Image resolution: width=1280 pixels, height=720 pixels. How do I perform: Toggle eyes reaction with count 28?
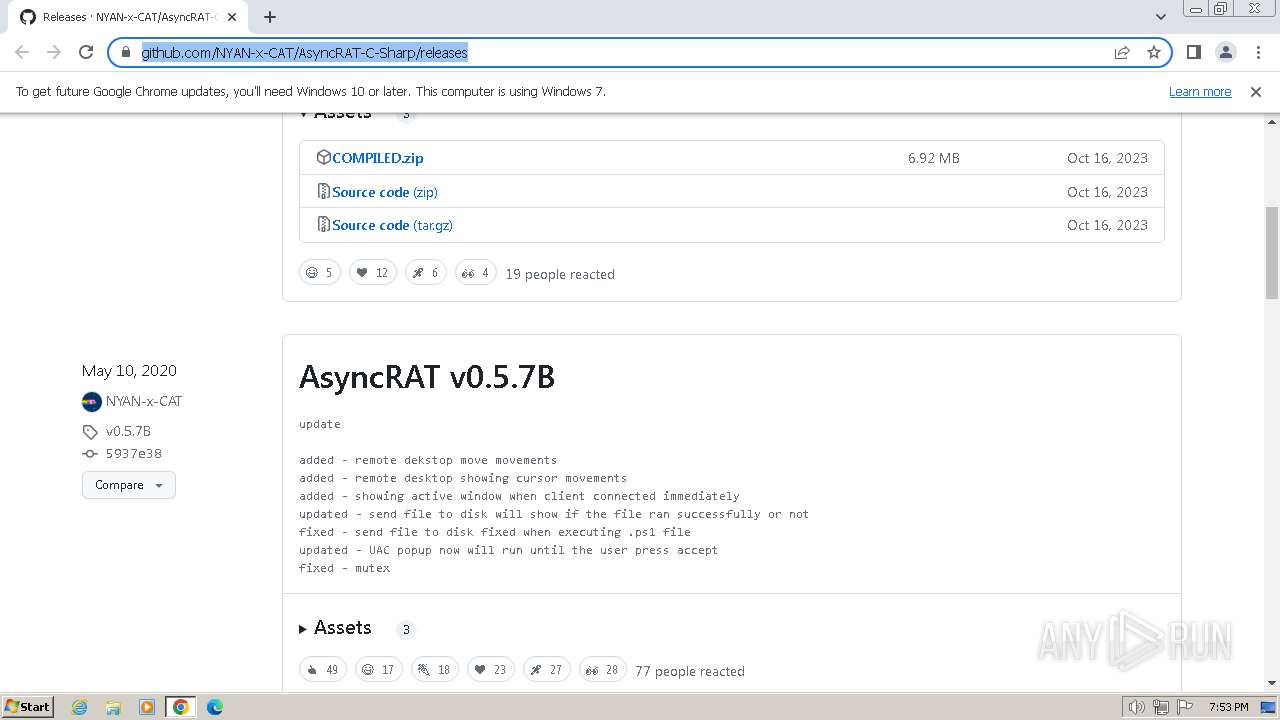[603, 669]
